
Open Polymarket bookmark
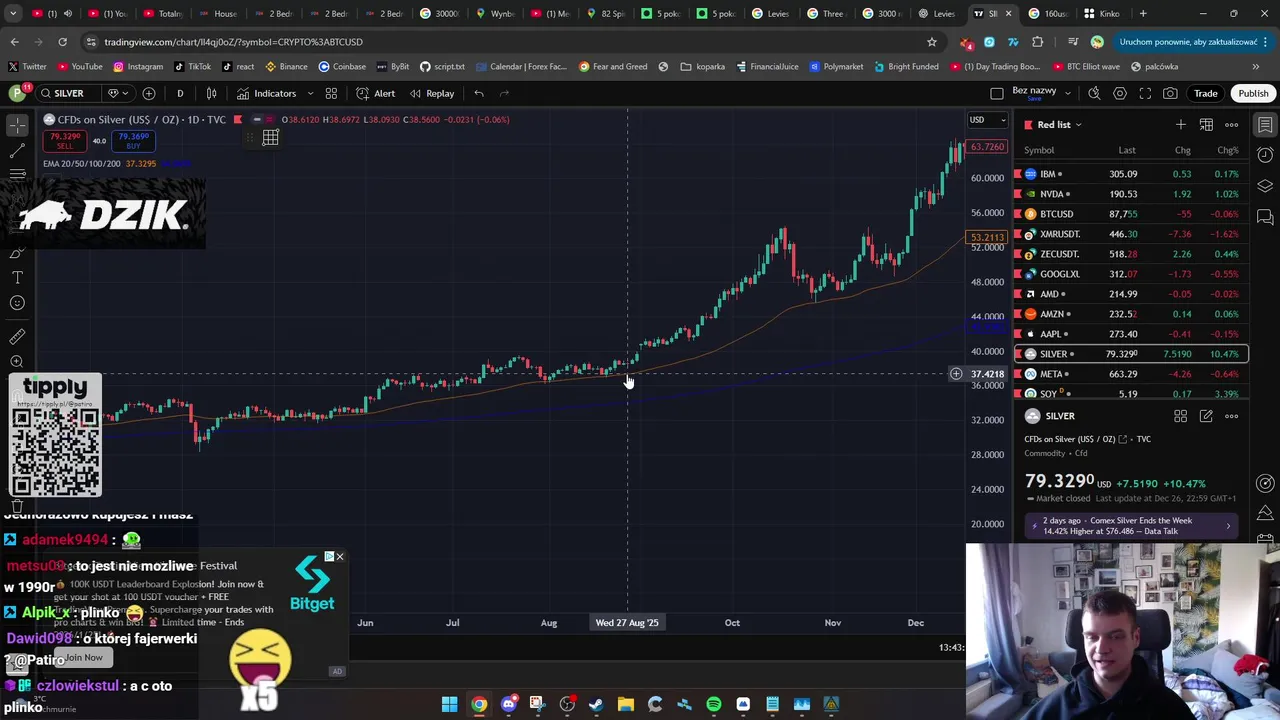click(836, 66)
